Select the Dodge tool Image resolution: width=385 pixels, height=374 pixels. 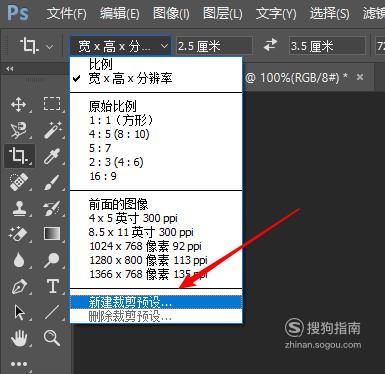click(52, 260)
